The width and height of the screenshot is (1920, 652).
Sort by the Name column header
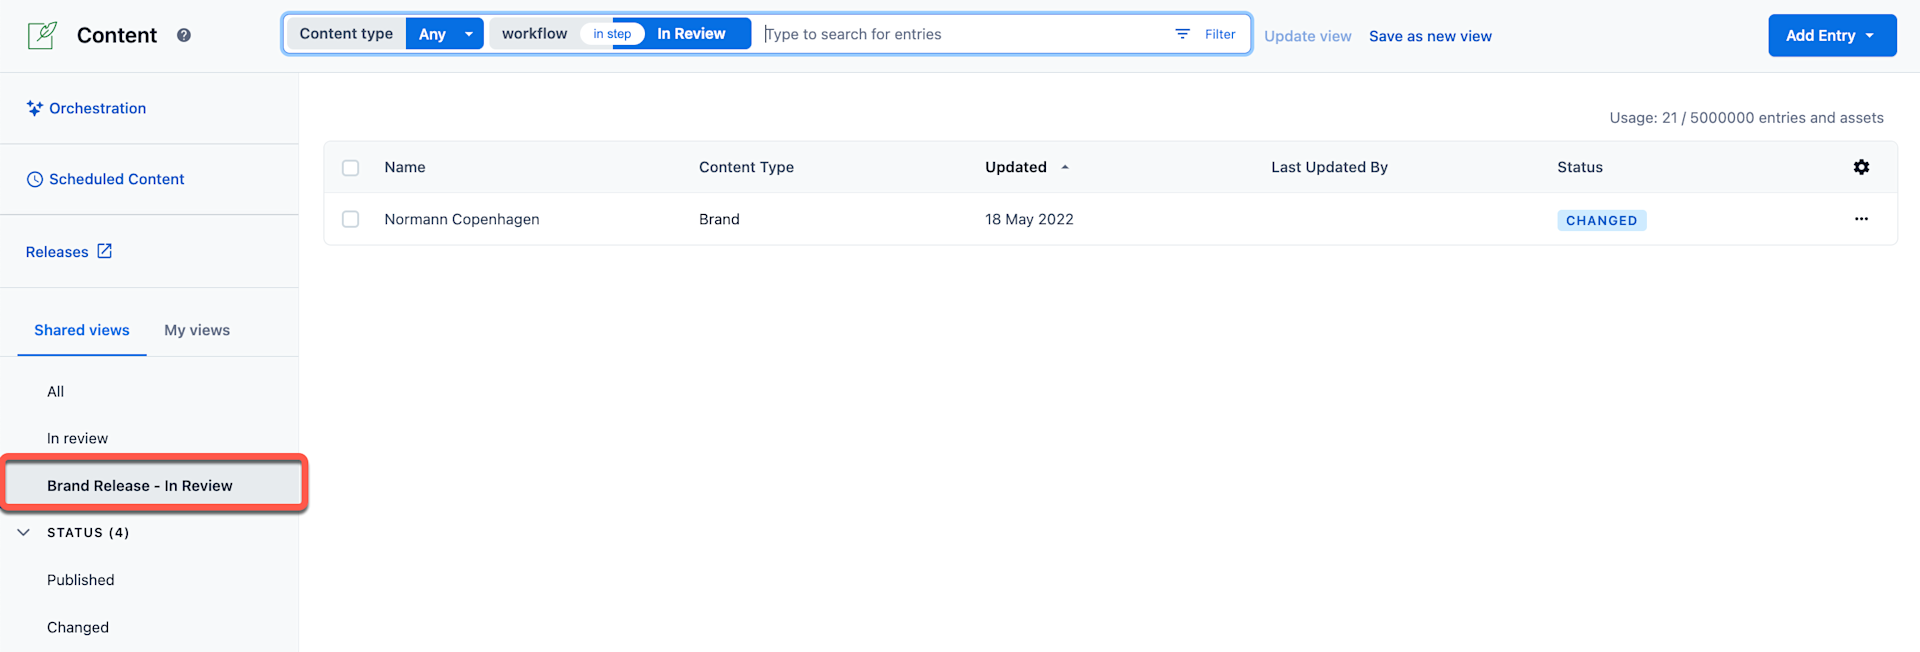tap(405, 167)
